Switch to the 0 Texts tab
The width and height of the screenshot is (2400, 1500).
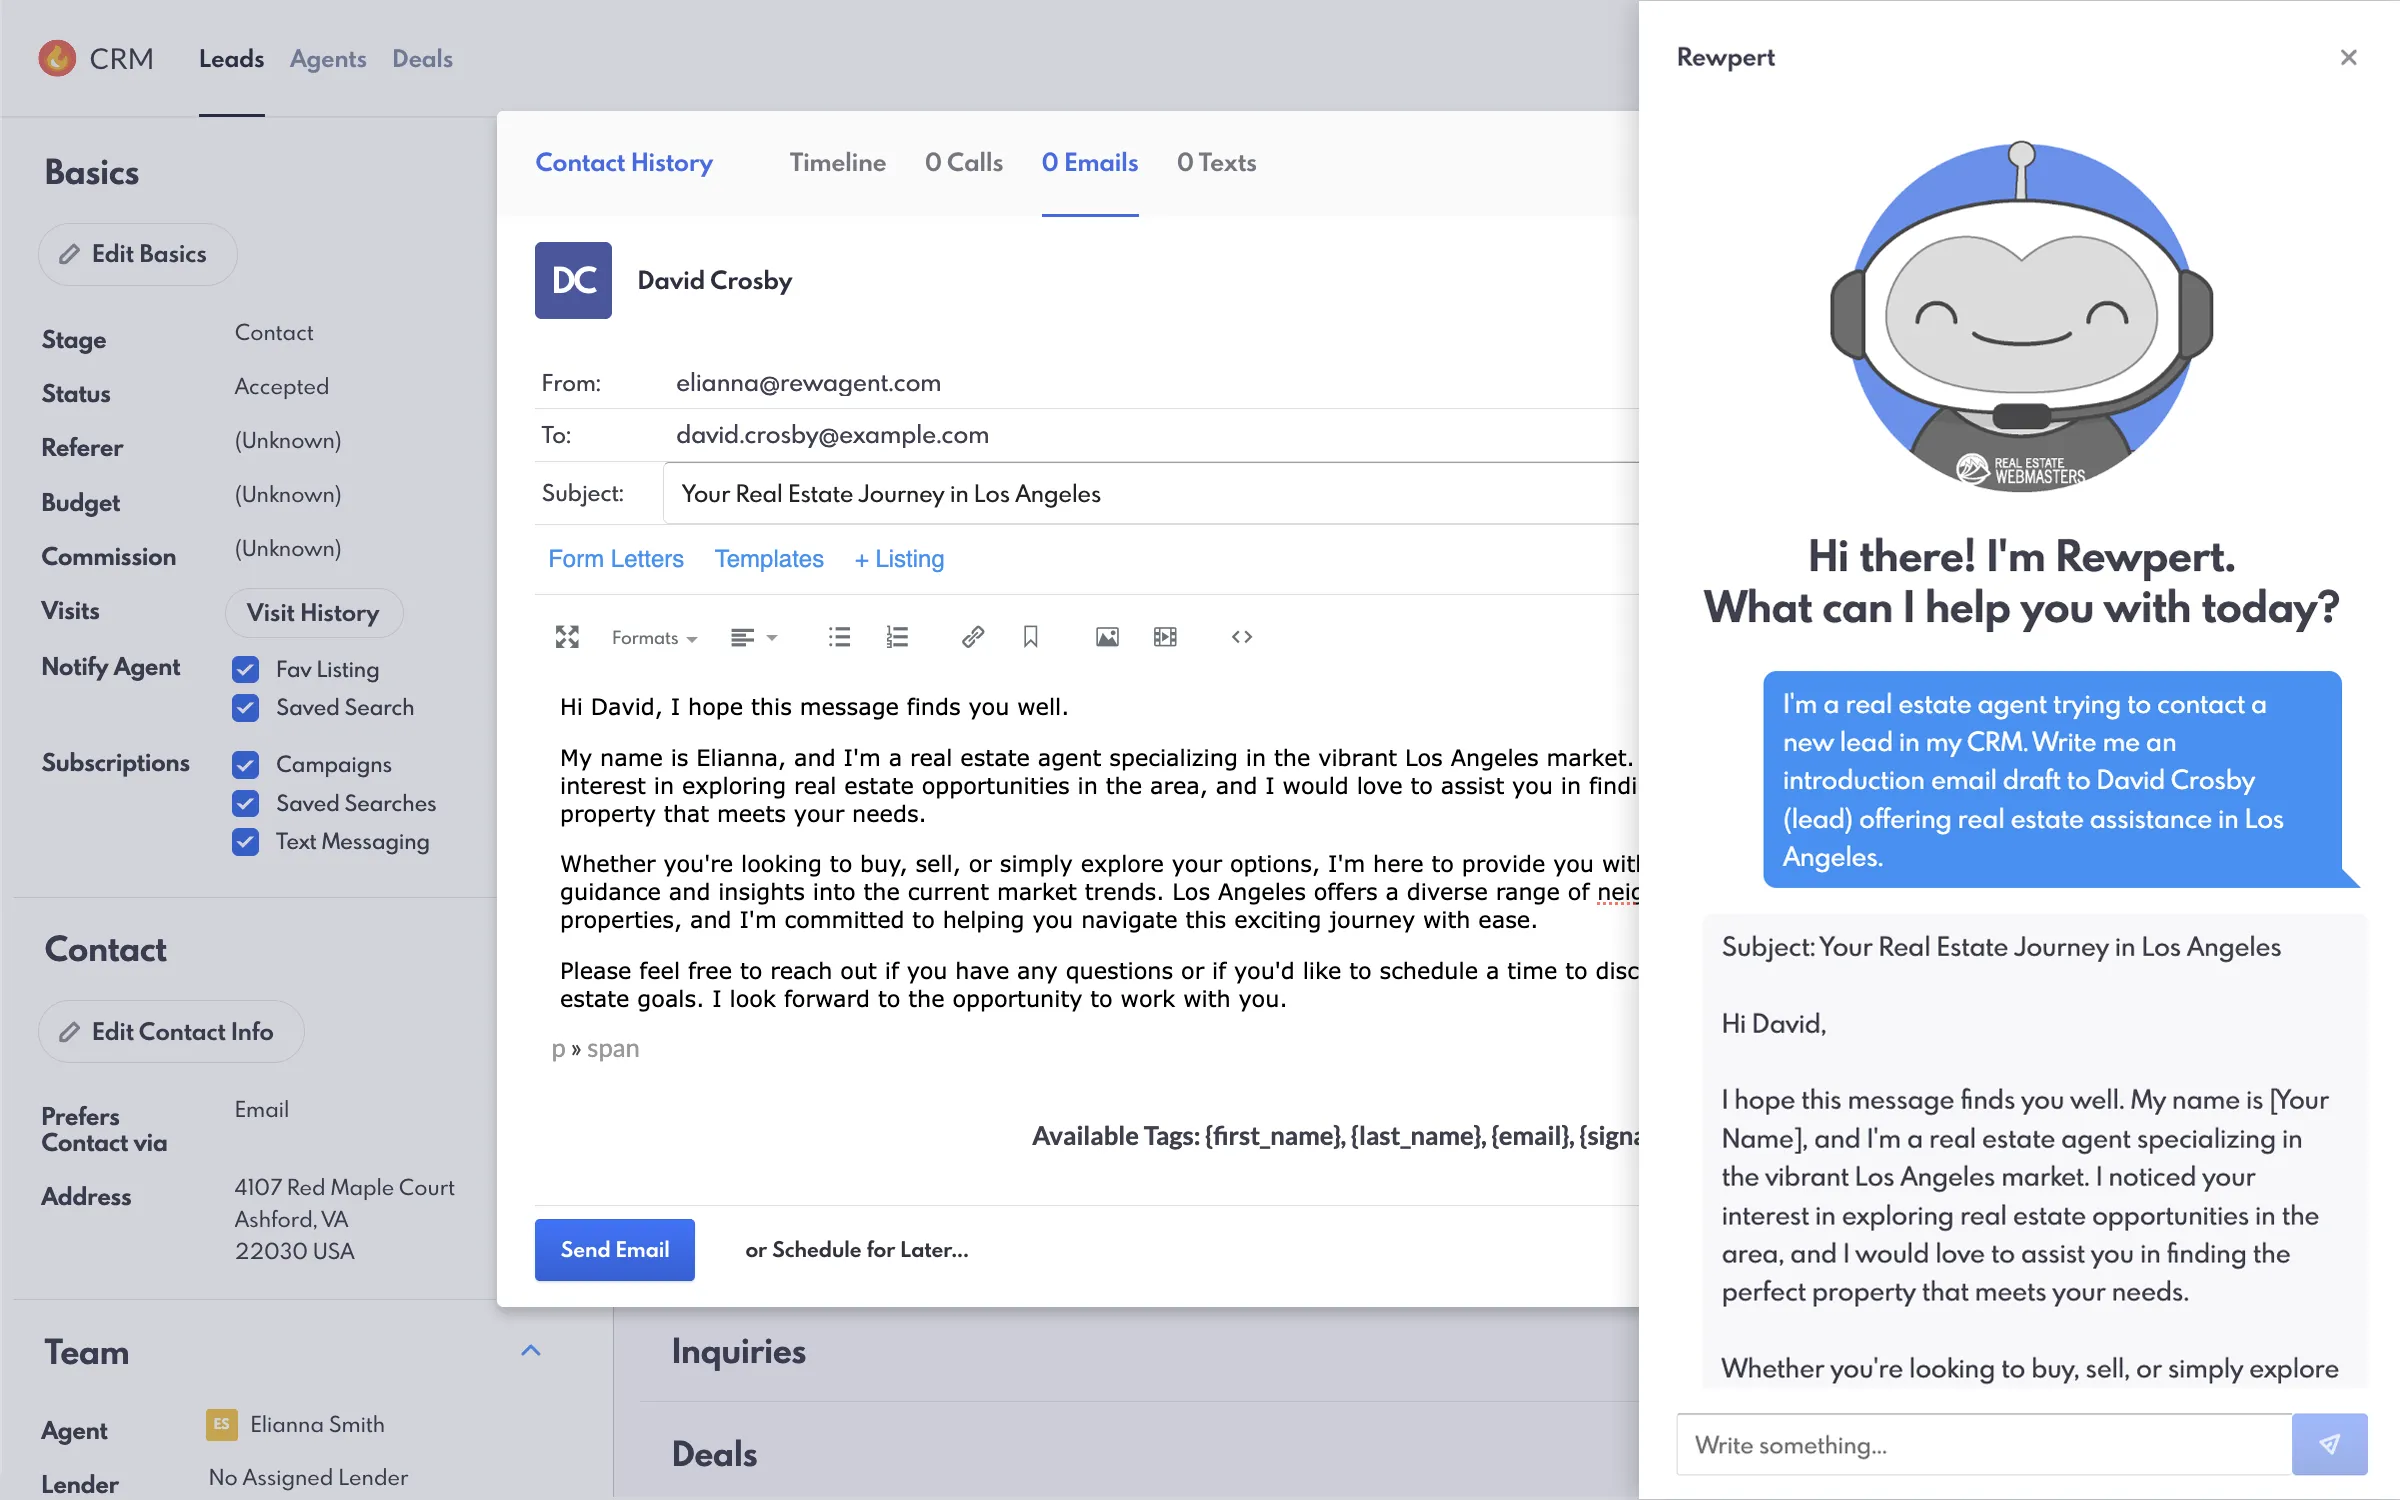click(x=1216, y=162)
